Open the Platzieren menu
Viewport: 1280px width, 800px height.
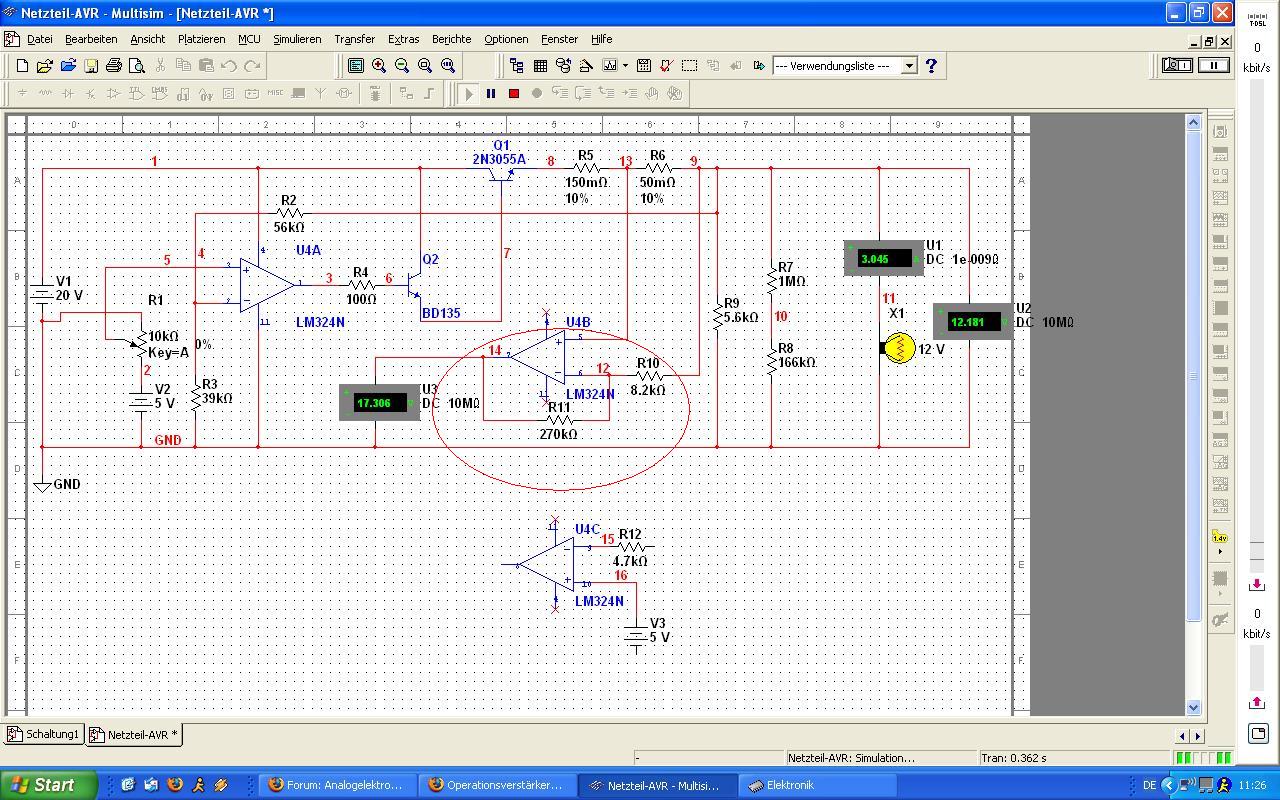201,39
